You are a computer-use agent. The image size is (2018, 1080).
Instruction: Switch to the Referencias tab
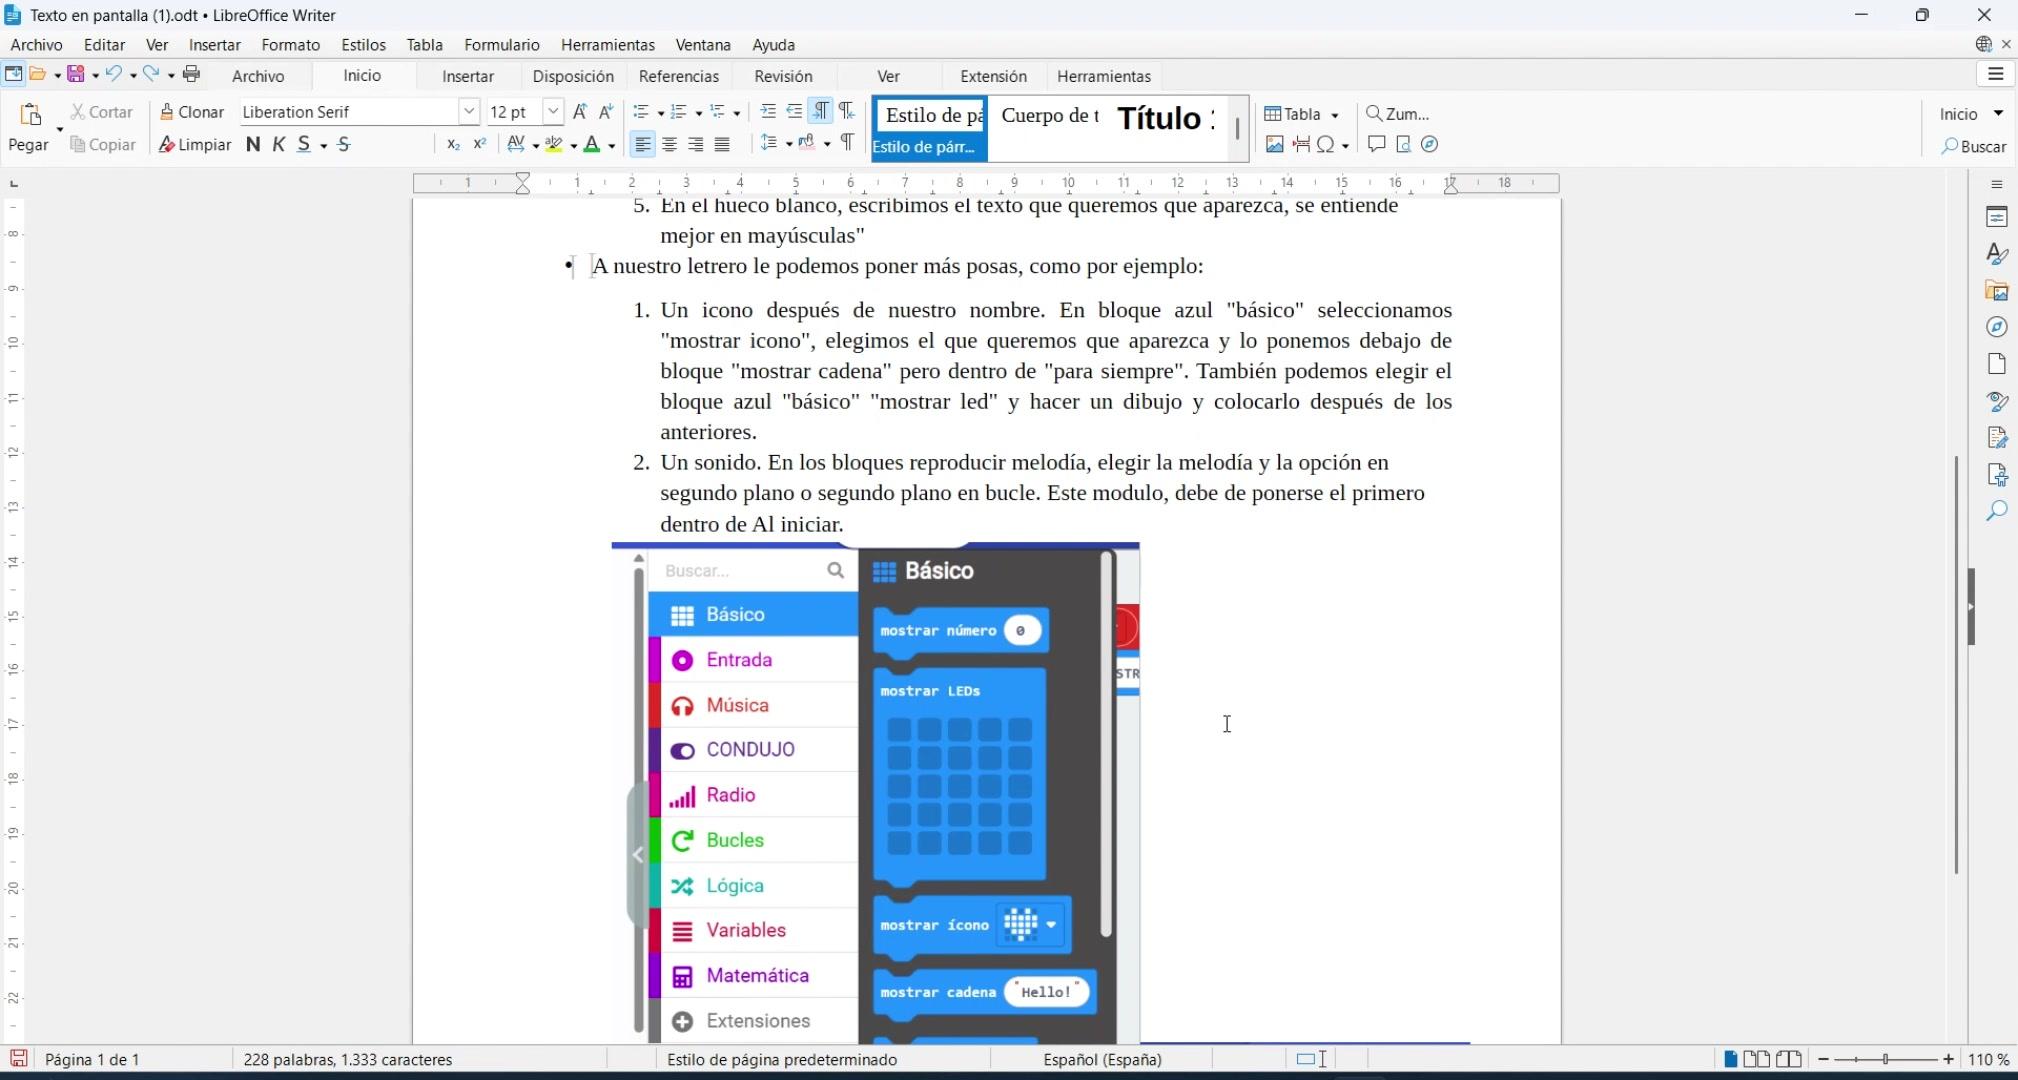click(x=678, y=76)
